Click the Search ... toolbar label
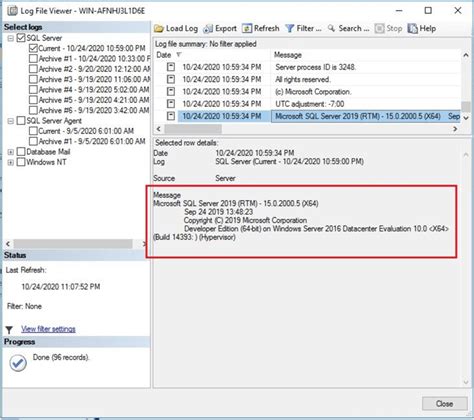This screenshot has height=420, width=474. pos(354,29)
